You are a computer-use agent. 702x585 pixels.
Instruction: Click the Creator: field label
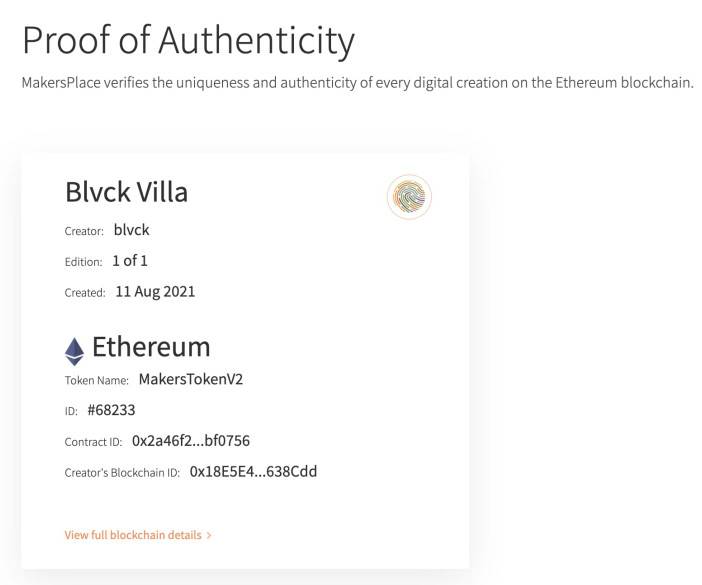(84, 231)
